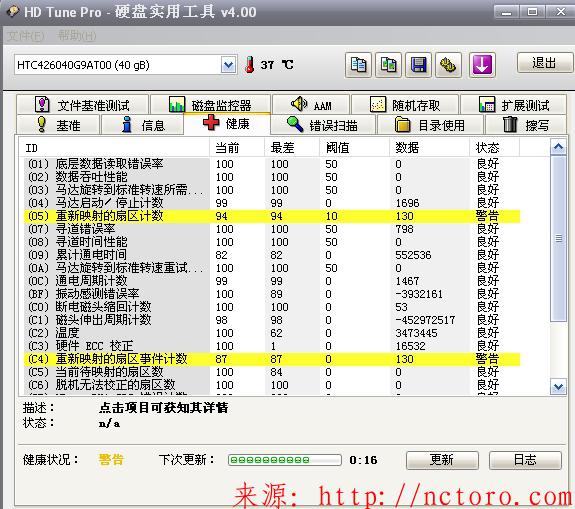Click data value 1696 in row 04
The height and width of the screenshot is (509, 575).
click(407, 203)
